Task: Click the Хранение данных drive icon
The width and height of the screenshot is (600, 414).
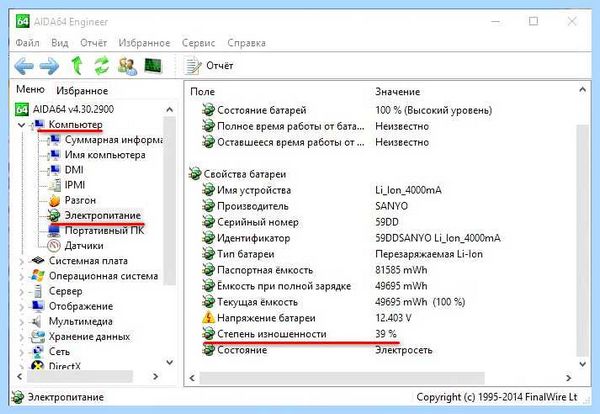Action: tap(38, 337)
